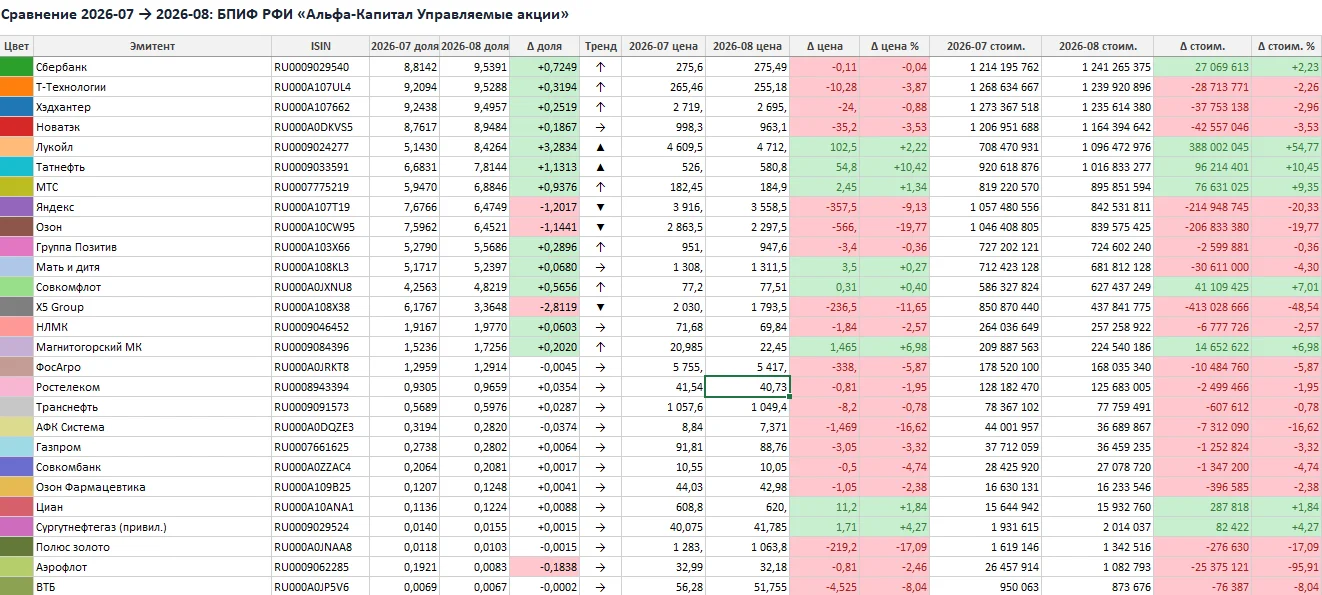Select the Эмитент column header
The width and height of the screenshot is (1322, 595).
pyautogui.click(x=152, y=46)
